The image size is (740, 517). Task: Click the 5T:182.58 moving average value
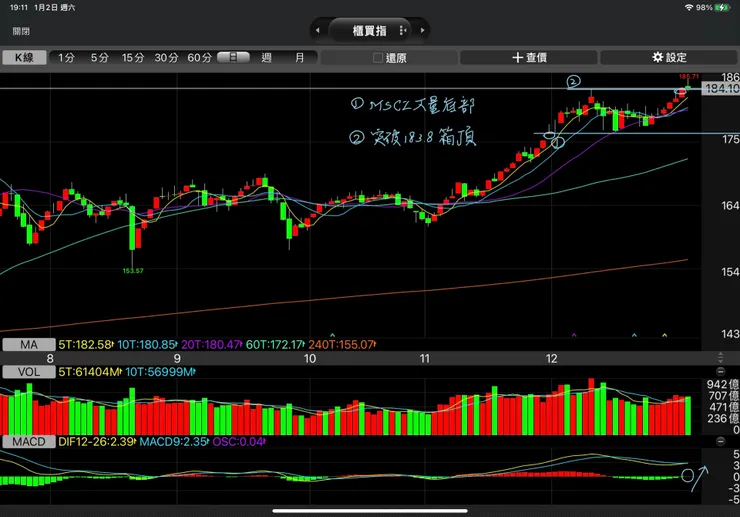[x=85, y=345]
